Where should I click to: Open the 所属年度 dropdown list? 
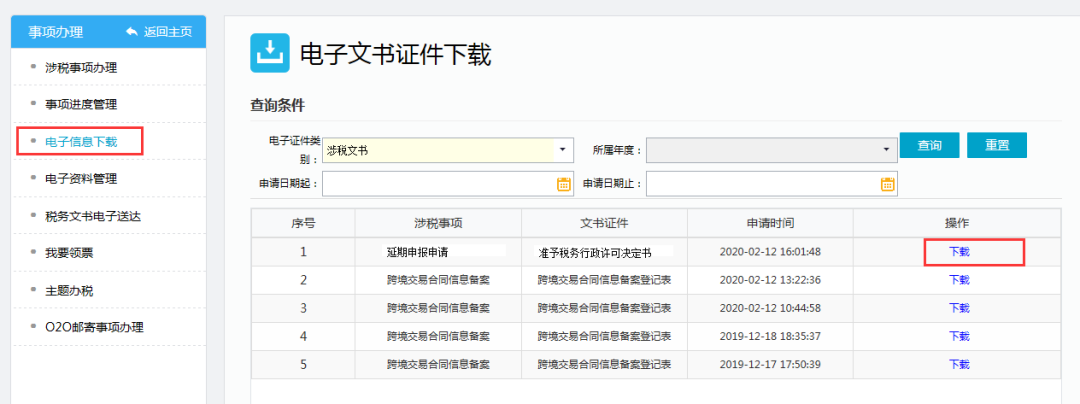(886, 150)
